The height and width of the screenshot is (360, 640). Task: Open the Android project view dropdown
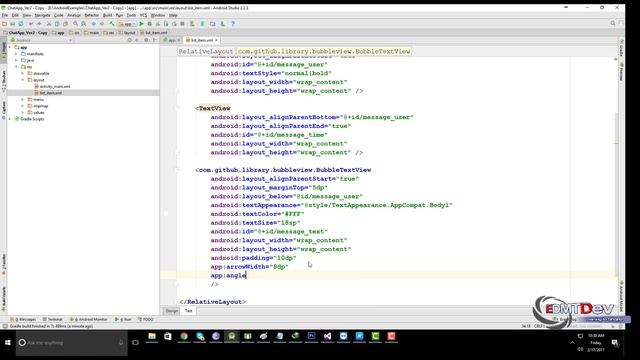41,40
